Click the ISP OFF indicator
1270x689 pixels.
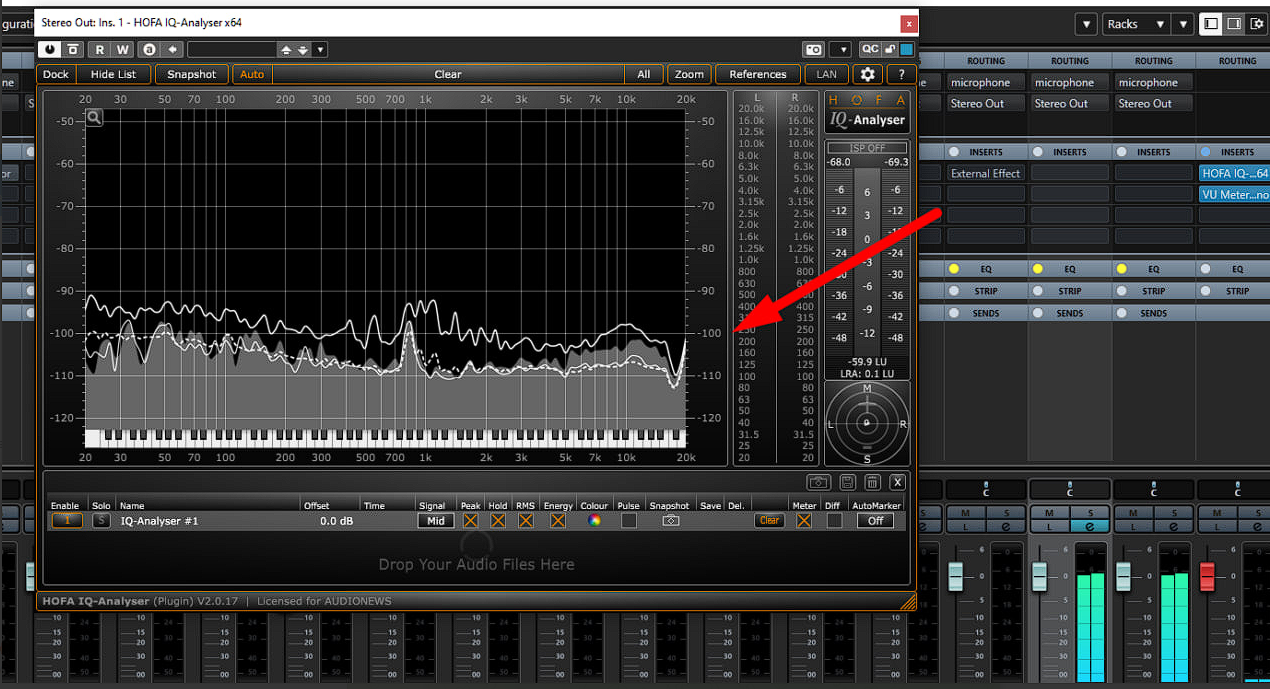pyautogui.click(x=868, y=148)
